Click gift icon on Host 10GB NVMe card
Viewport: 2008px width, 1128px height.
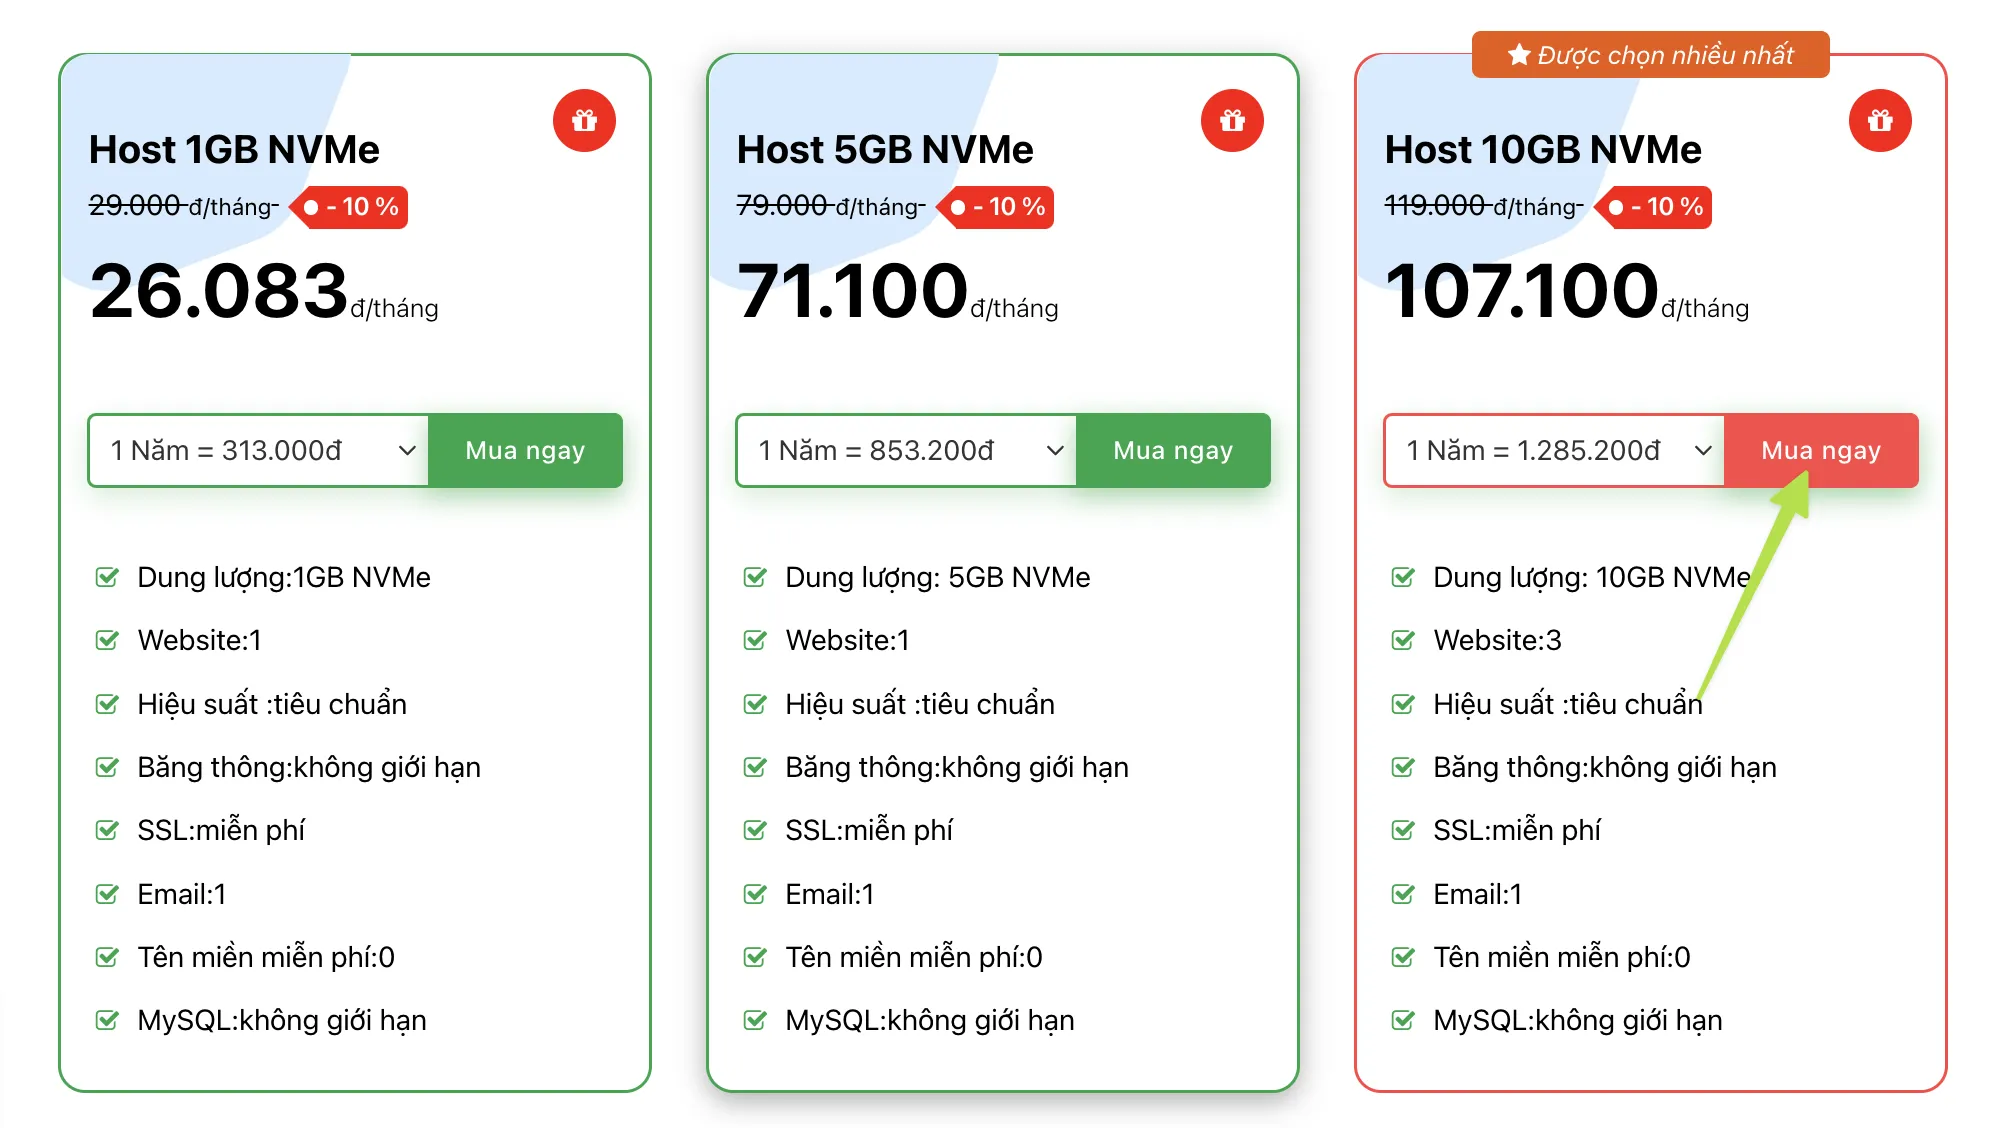[x=1880, y=121]
